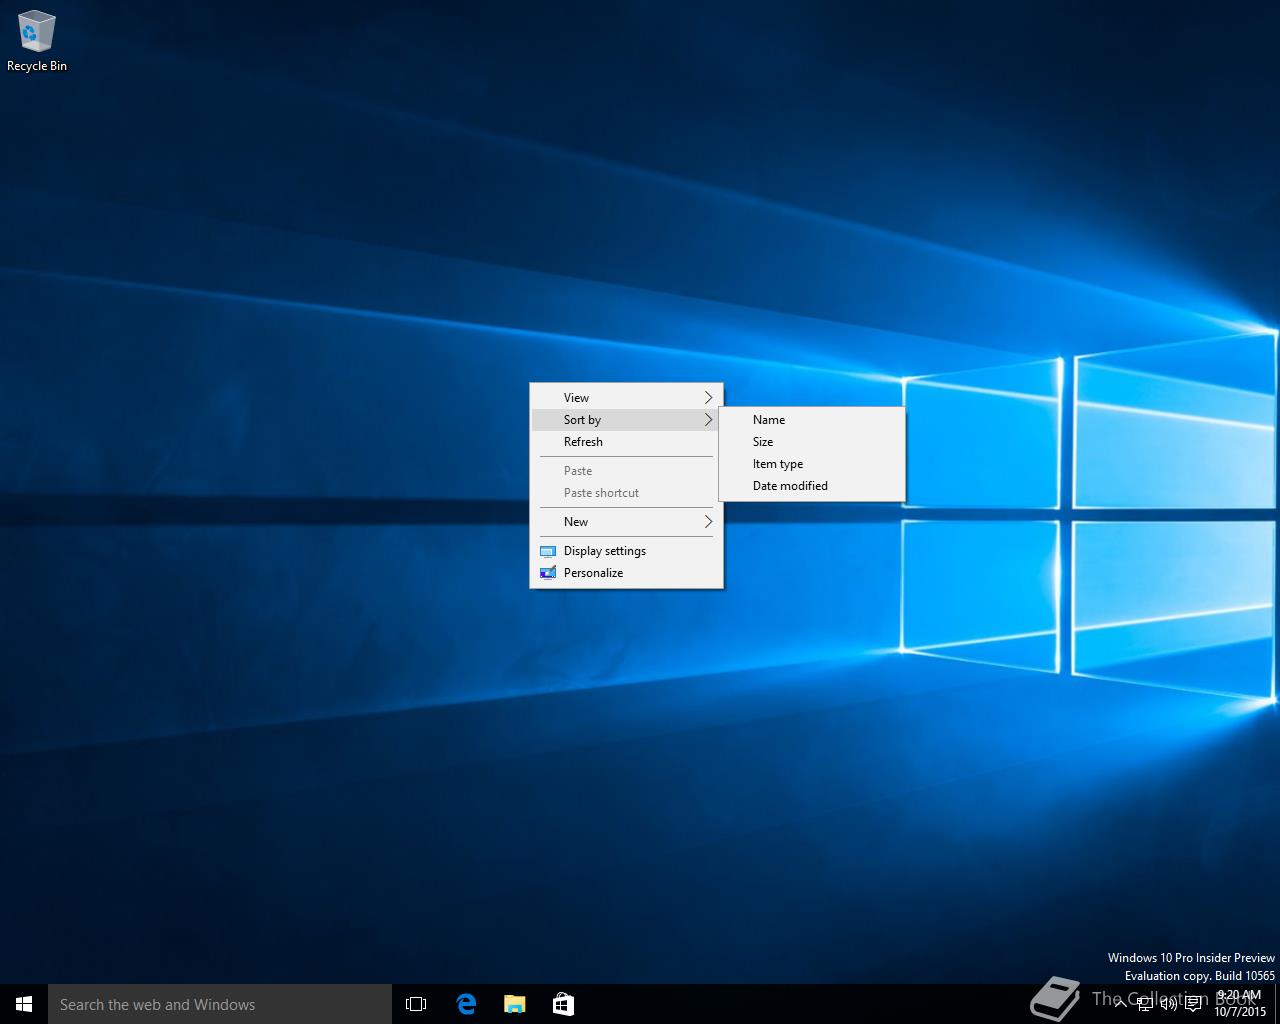This screenshot has width=1280, height=1024.
Task: Sort desktop icons by Size
Action: point(812,441)
